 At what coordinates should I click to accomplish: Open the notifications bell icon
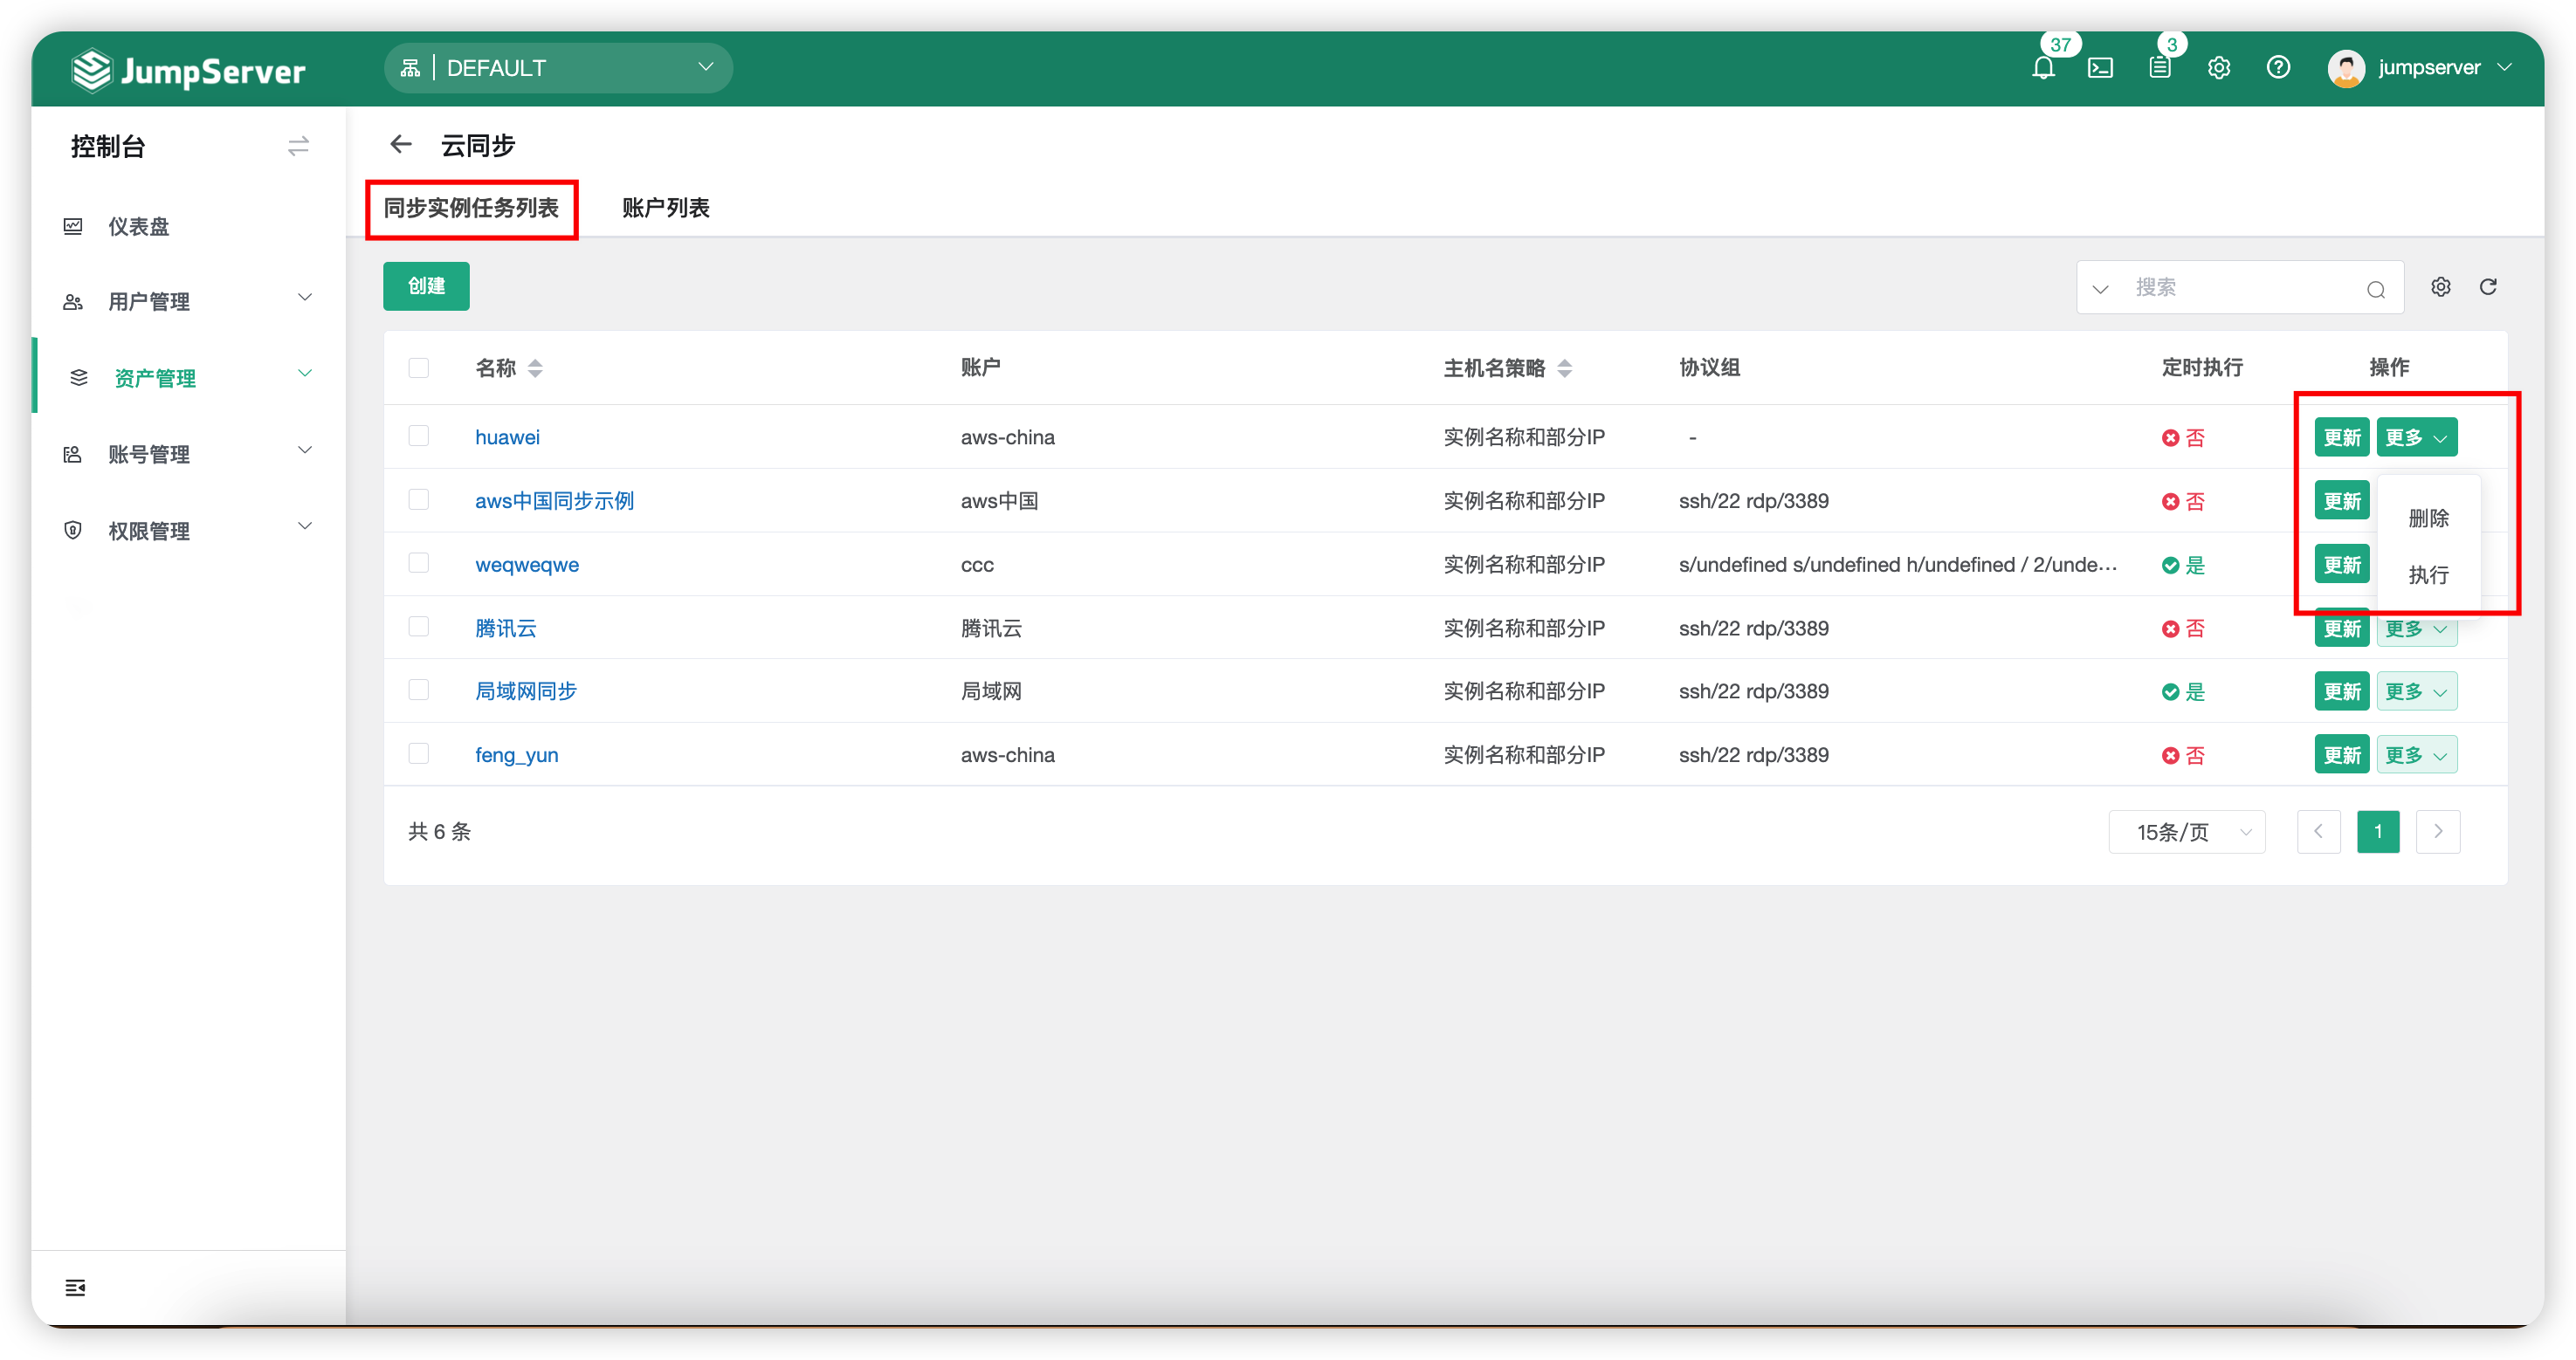tap(2043, 68)
